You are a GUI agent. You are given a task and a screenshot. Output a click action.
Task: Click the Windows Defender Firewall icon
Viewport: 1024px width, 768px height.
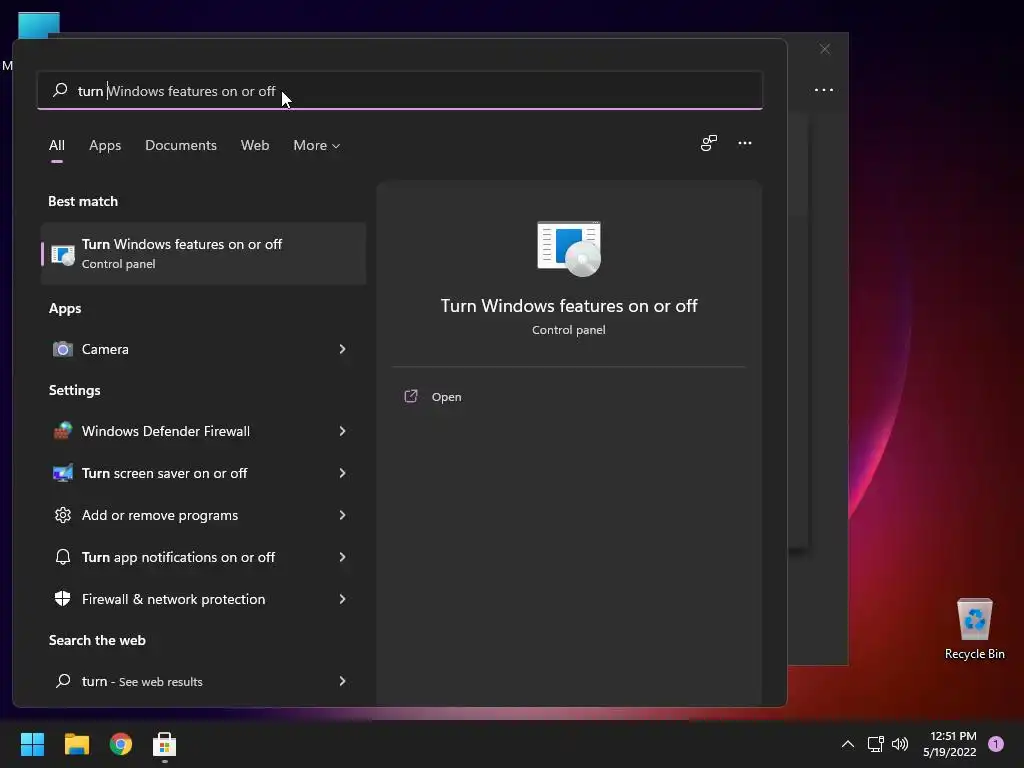pyautogui.click(x=63, y=431)
